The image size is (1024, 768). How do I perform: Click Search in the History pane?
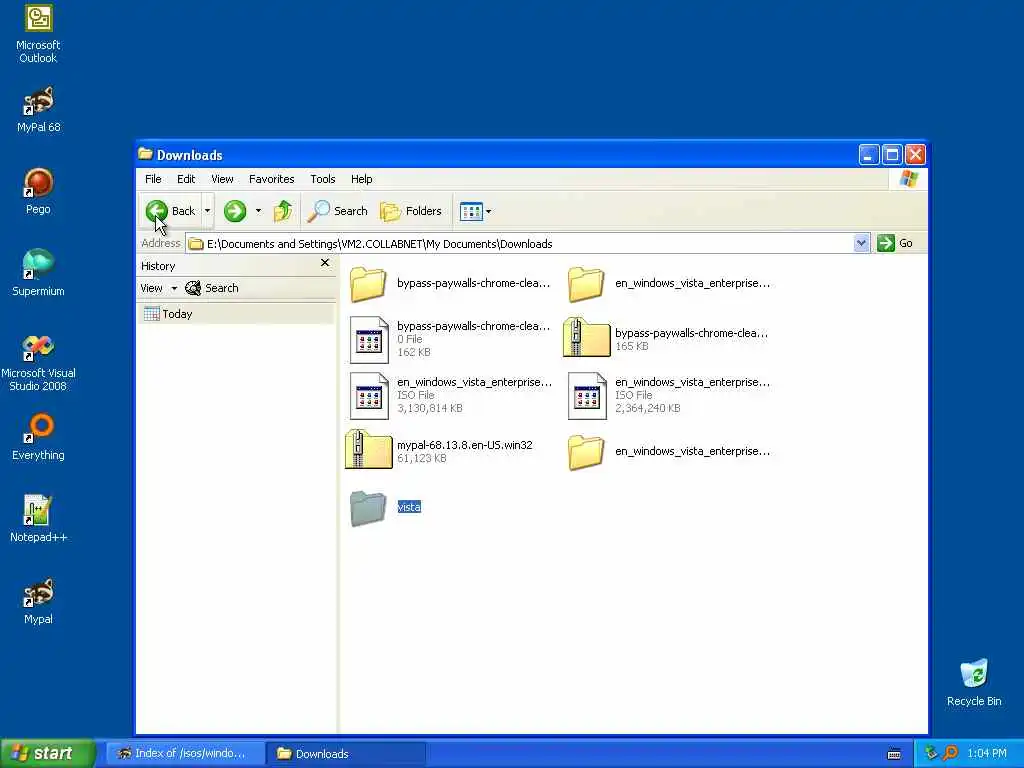[x=212, y=288]
